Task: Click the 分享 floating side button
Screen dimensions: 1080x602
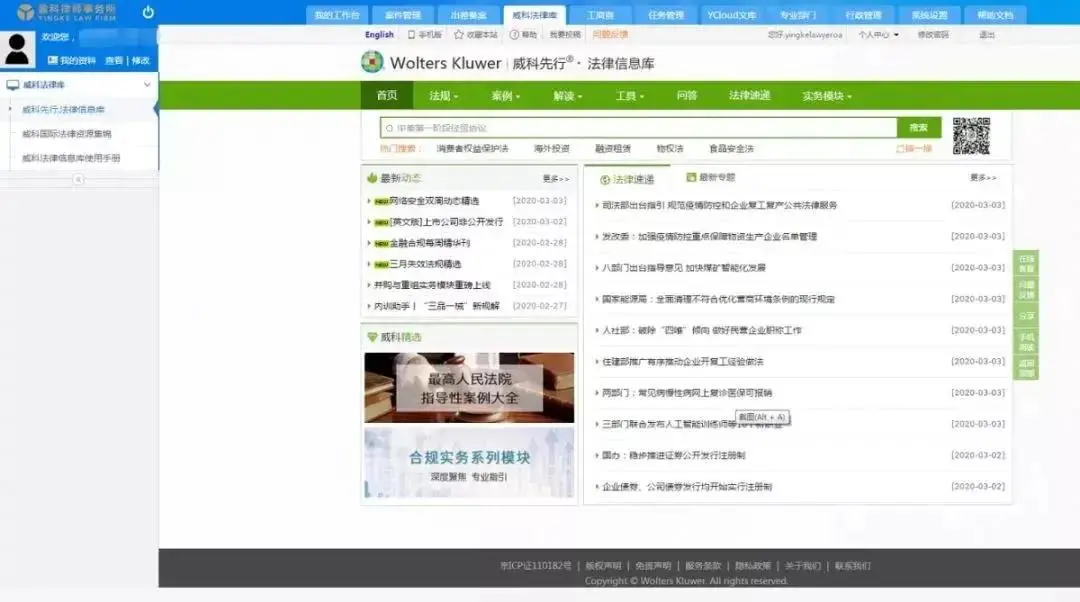Action: (x=1026, y=316)
